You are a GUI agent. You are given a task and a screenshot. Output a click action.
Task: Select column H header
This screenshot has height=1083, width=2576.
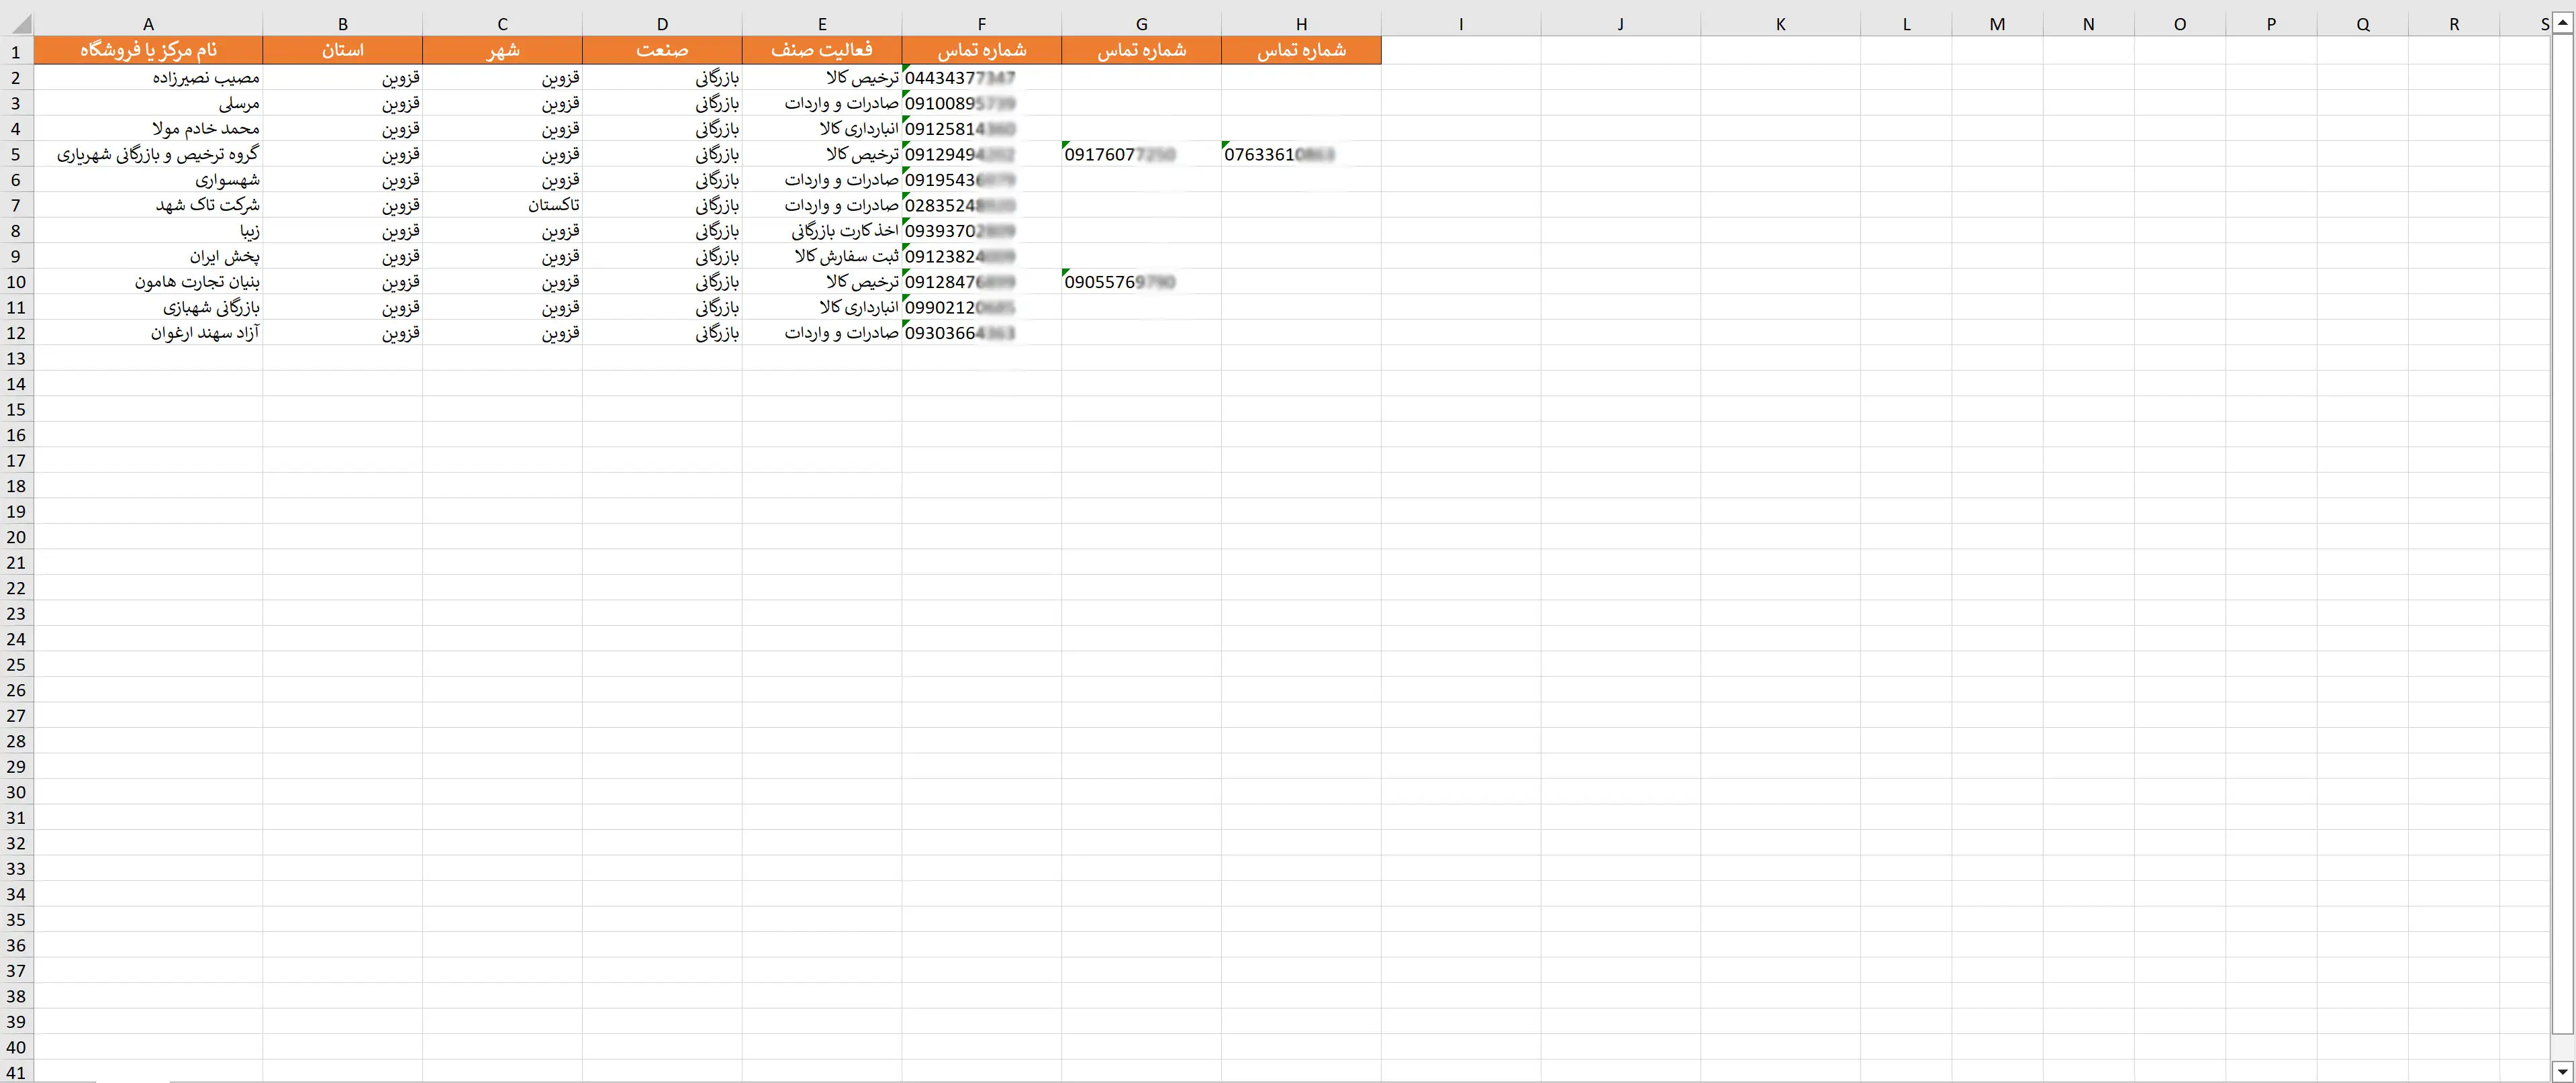tap(1301, 24)
